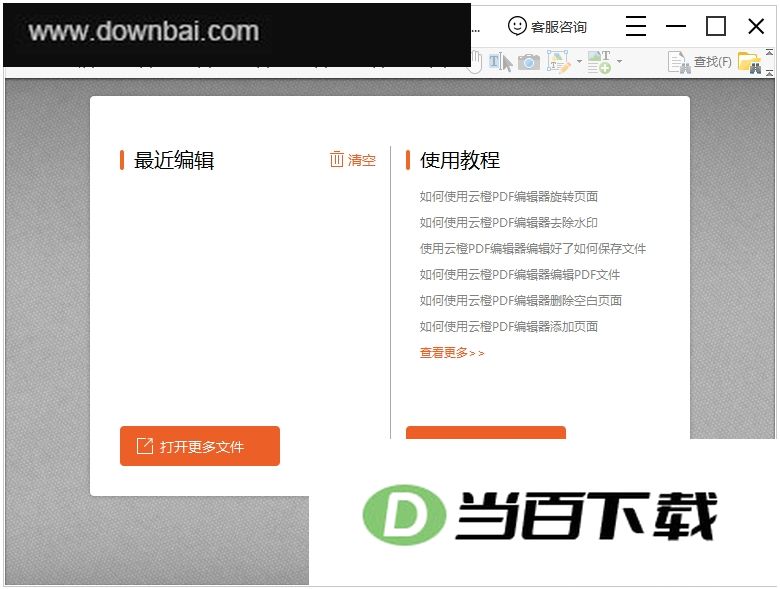Select the edit content tool
This screenshot has width=780, height=589.
click(558, 62)
